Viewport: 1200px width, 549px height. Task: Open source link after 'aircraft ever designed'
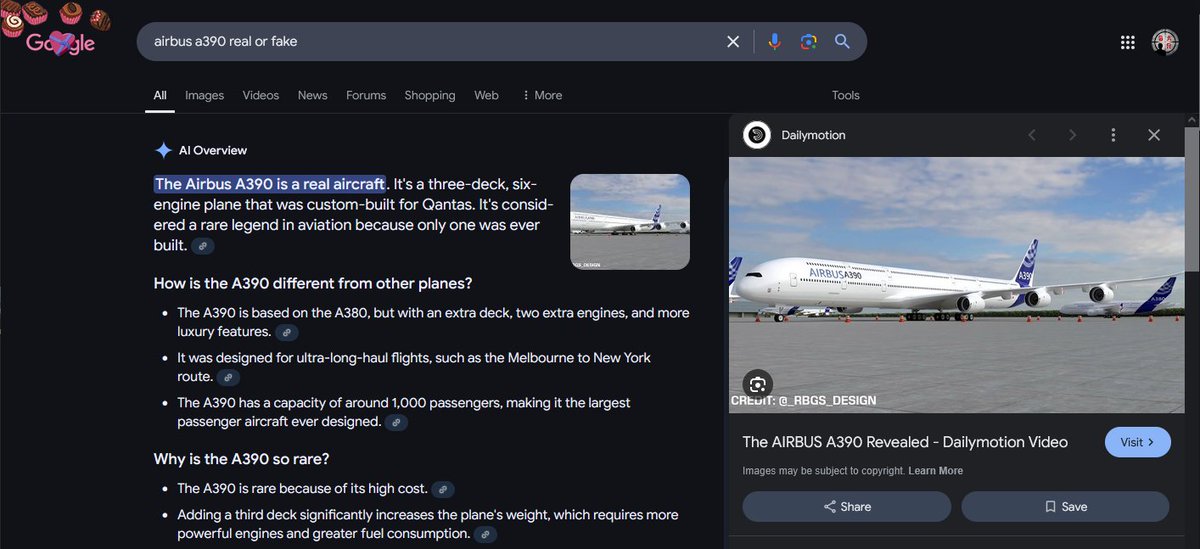point(397,423)
